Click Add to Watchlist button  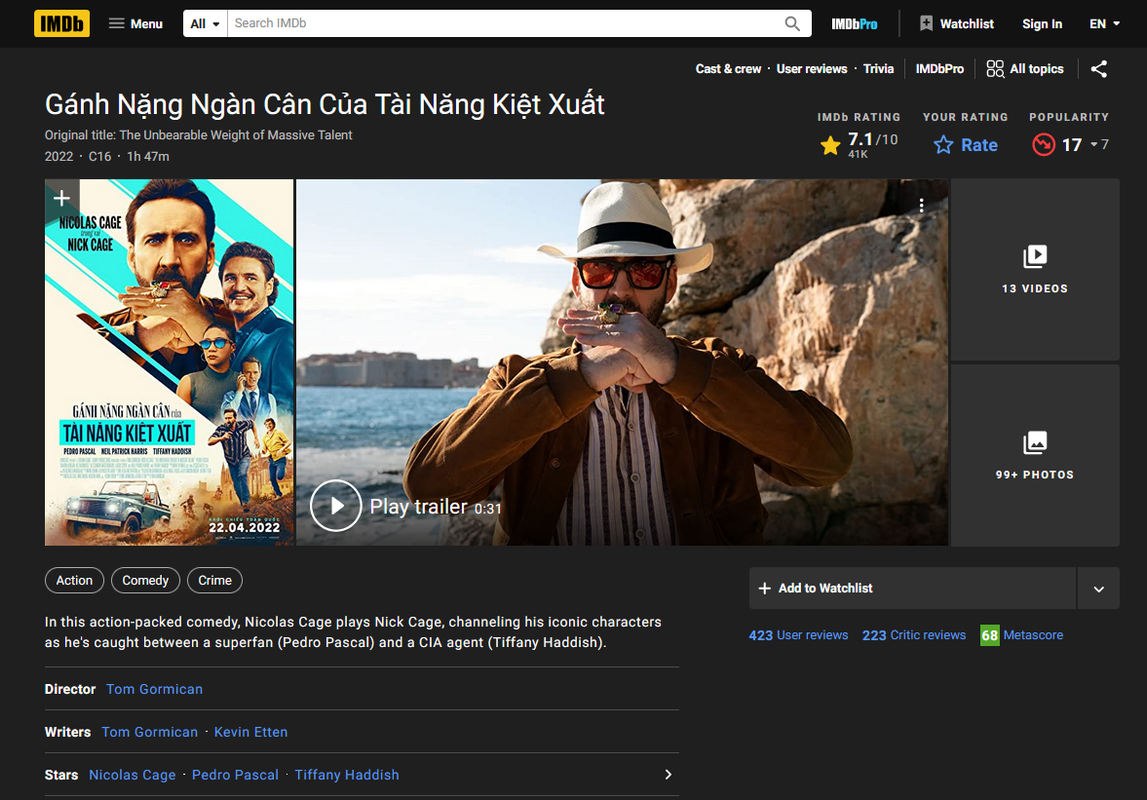(x=912, y=588)
